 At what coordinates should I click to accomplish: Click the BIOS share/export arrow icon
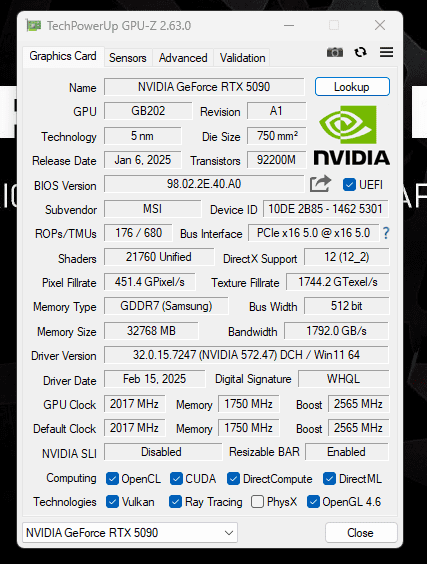[x=320, y=183]
